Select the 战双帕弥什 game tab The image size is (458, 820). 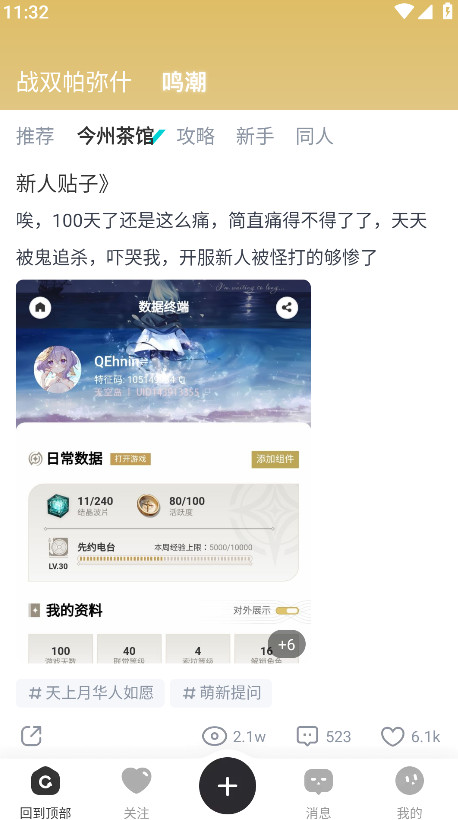point(73,82)
